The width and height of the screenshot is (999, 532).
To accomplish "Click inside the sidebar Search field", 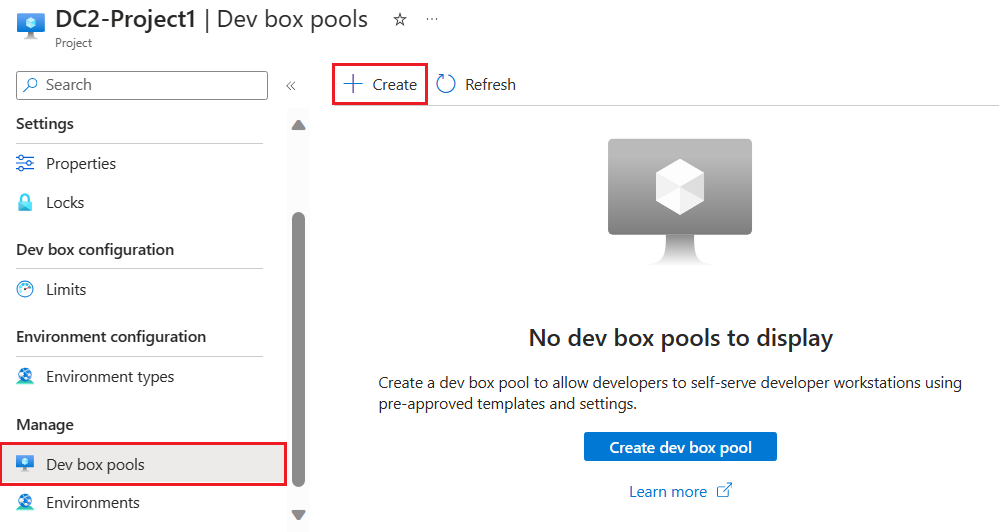I will click(142, 85).
